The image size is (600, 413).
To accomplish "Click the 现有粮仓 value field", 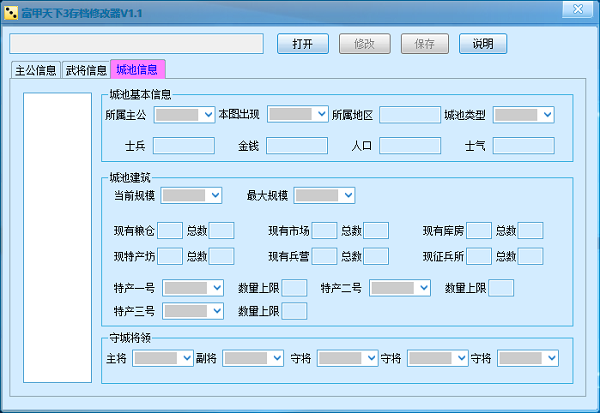I will coord(170,230).
